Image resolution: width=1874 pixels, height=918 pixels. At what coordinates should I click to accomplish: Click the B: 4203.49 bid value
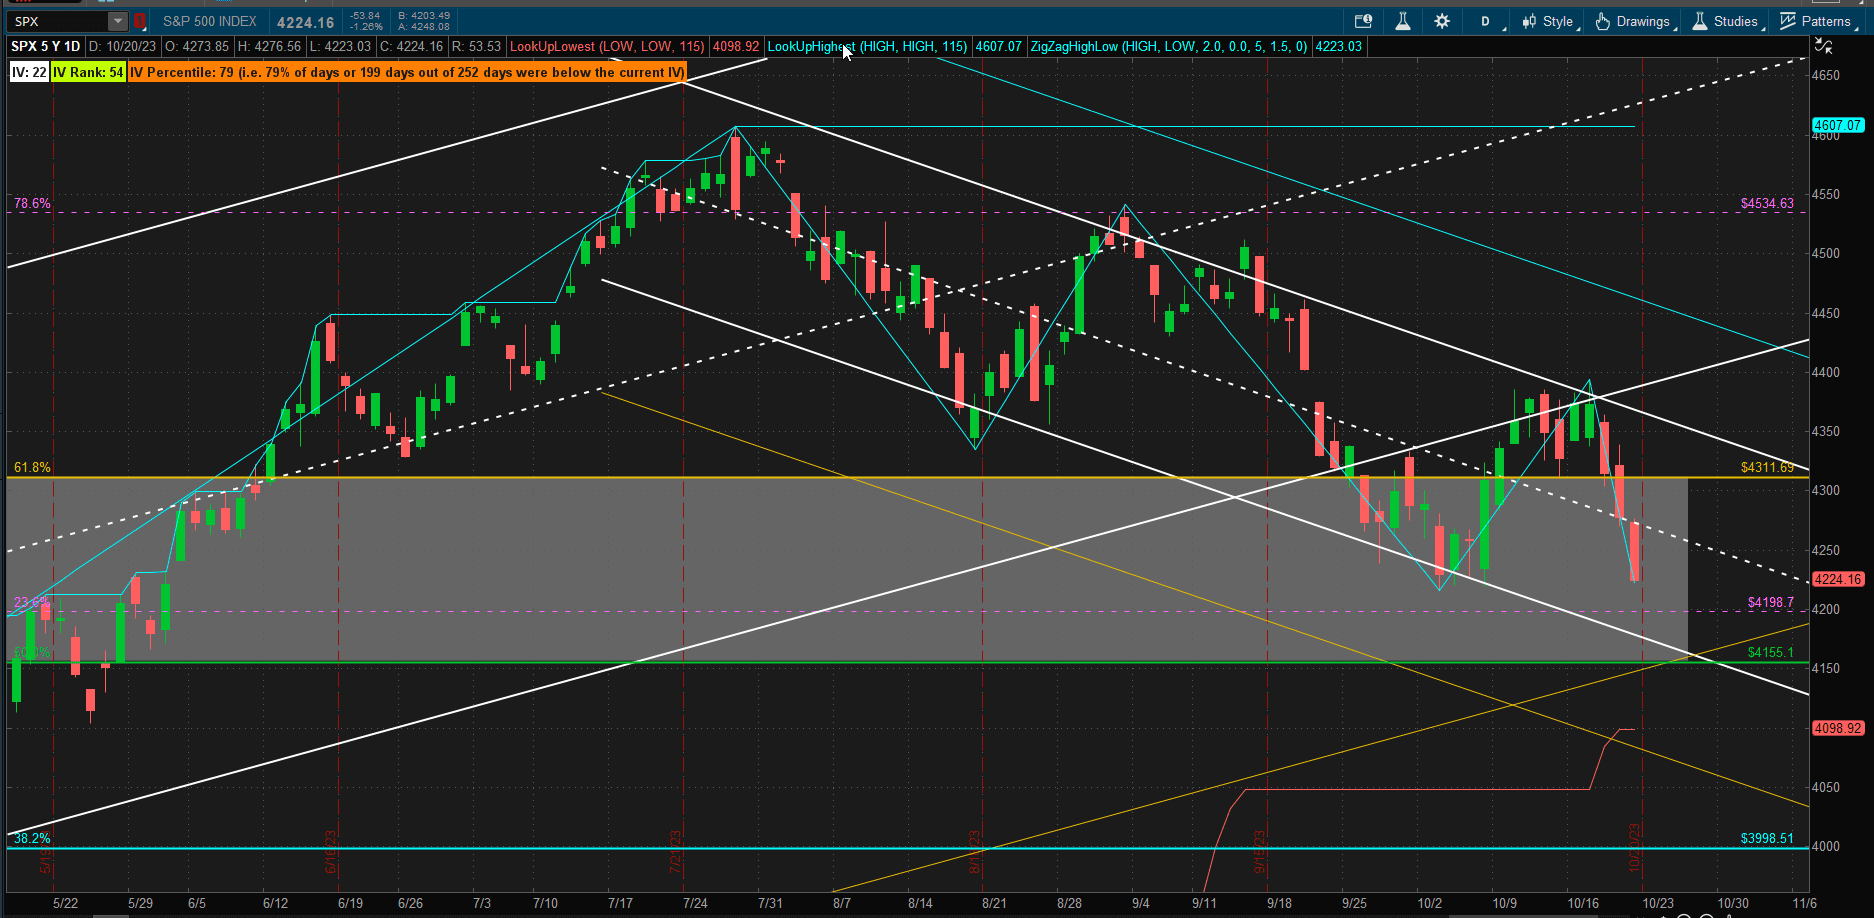[x=424, y=16]
